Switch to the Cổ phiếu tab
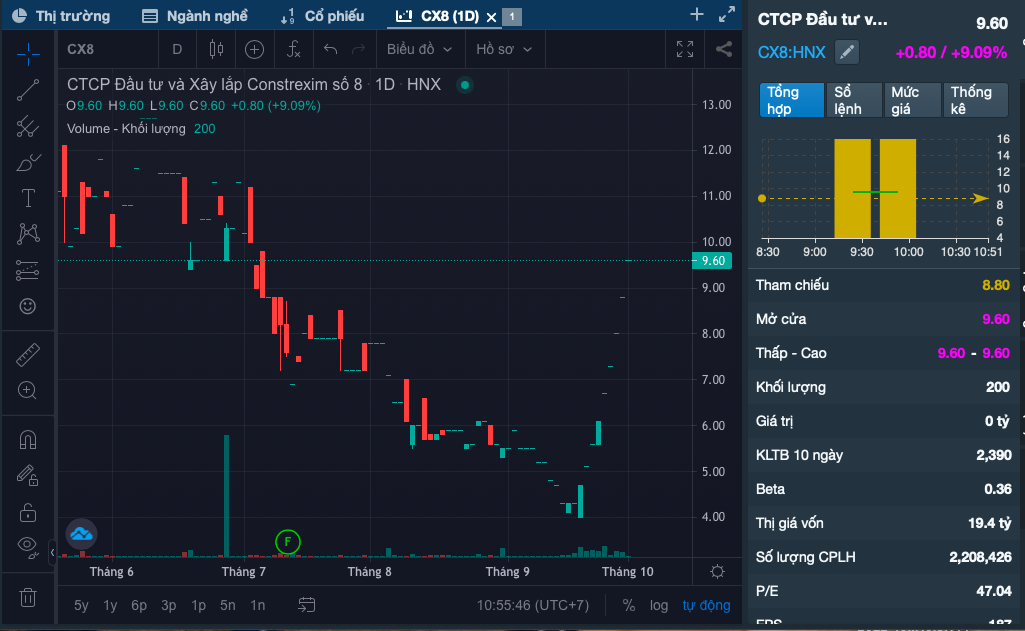The height and width of the screenshot is (631, 1025). click(322, 16)
